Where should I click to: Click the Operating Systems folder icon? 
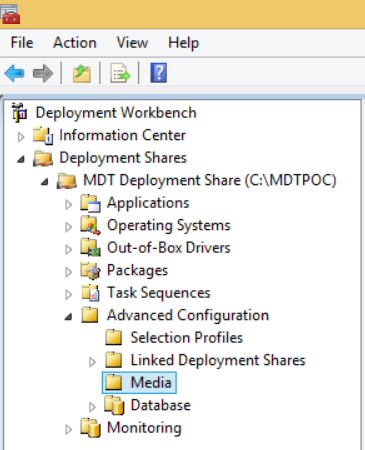click(90, 225)
